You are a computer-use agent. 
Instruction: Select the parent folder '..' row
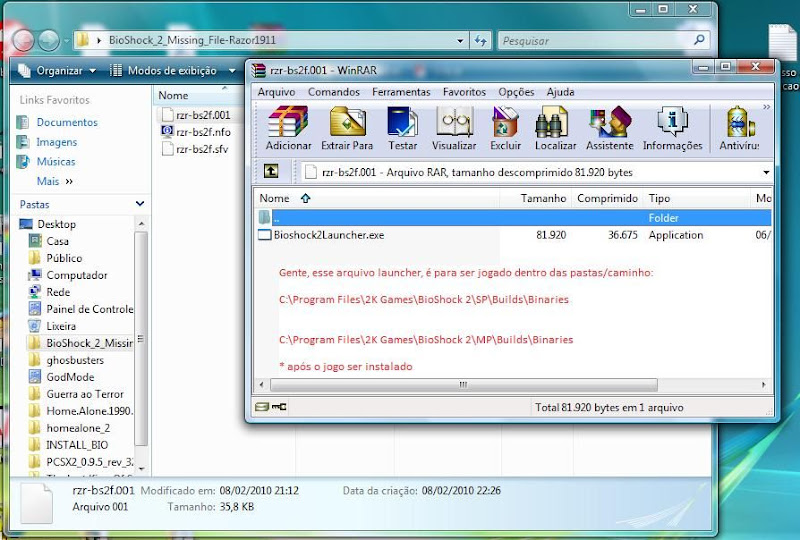coord(513,218)
